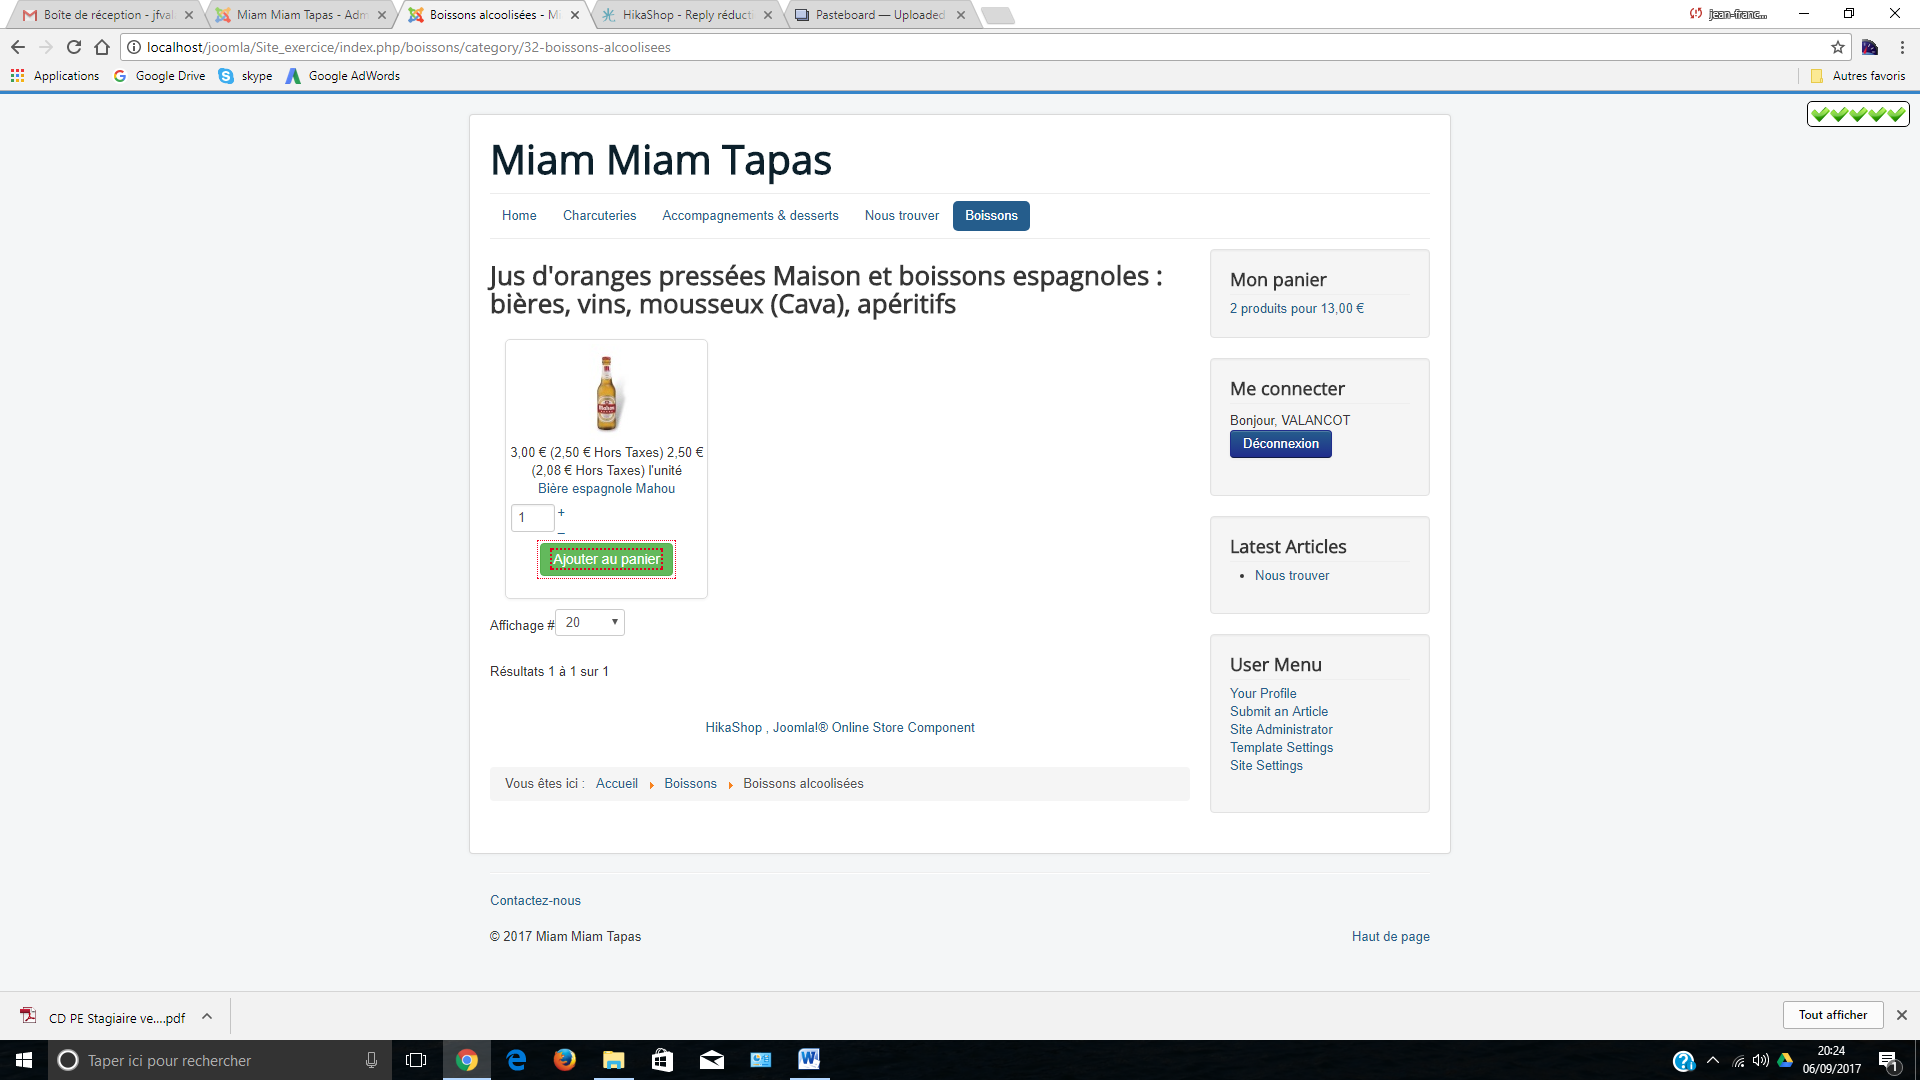
Task: Click the Mahou beer bottle thumbnail
Action: (606, 393)
